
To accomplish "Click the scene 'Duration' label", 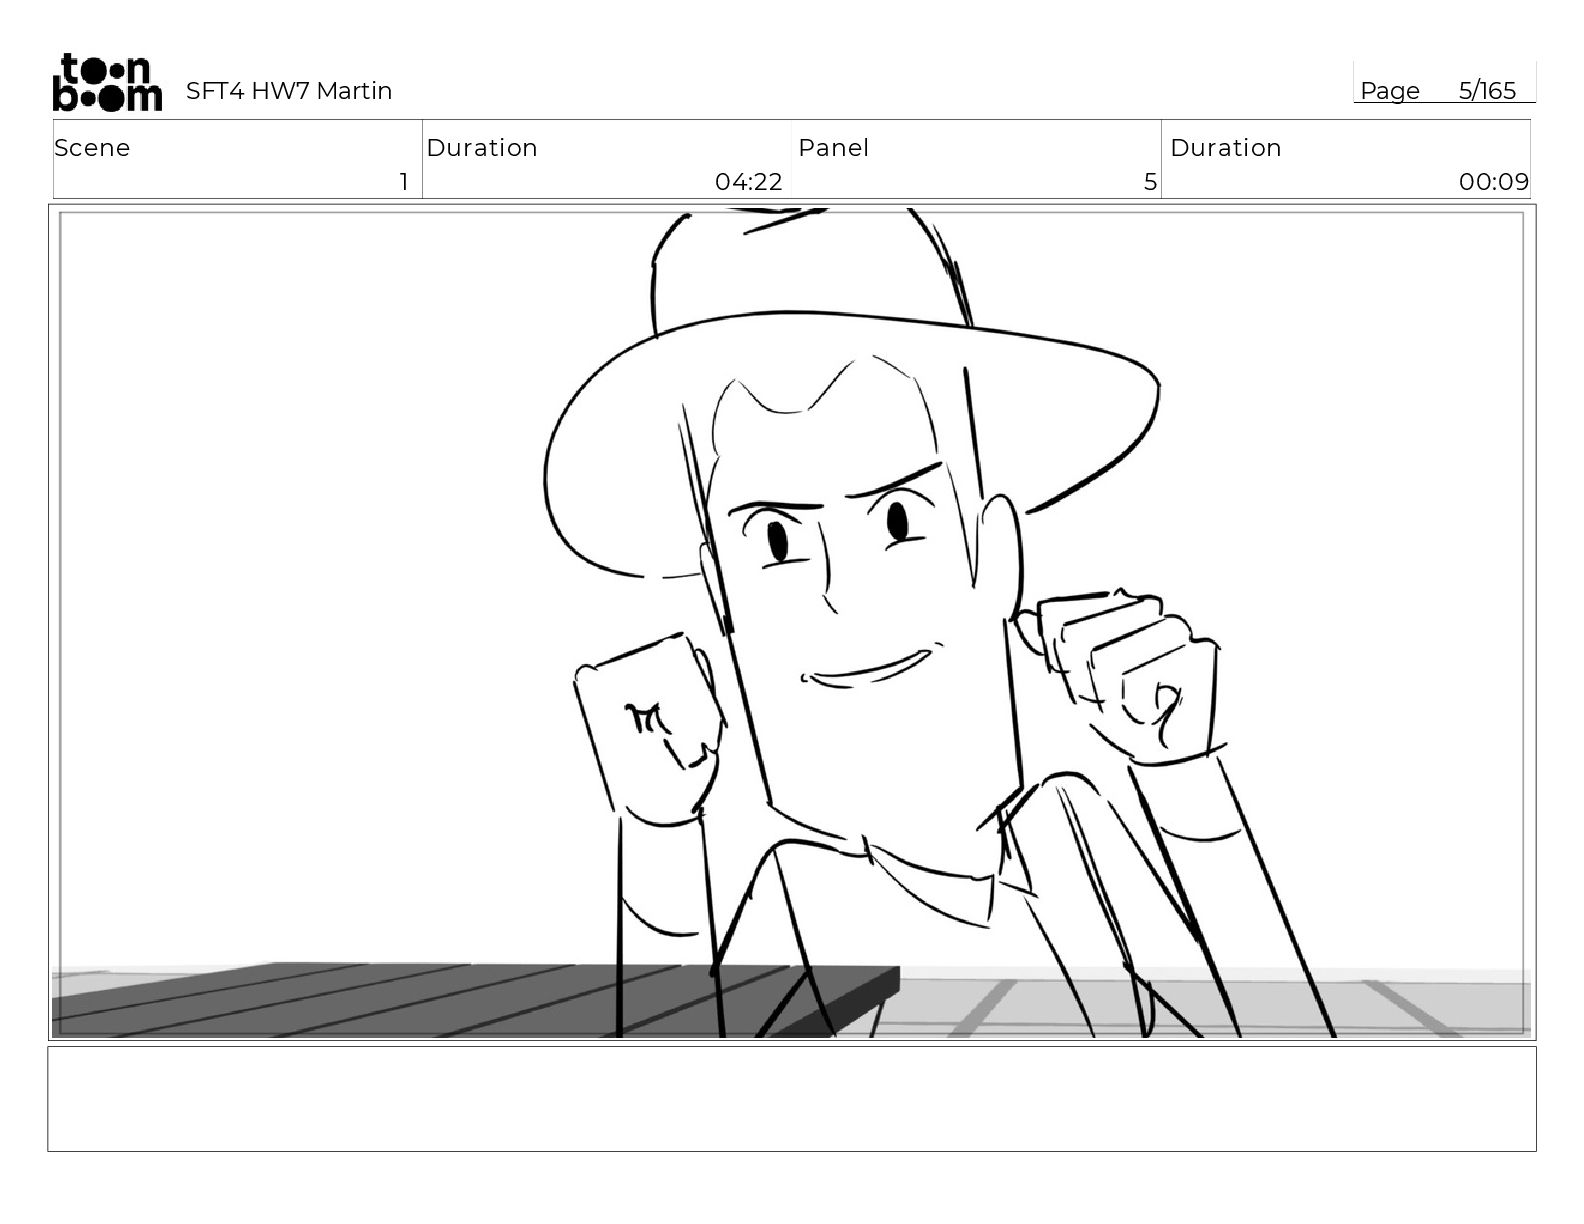I will tap(482, 148).
